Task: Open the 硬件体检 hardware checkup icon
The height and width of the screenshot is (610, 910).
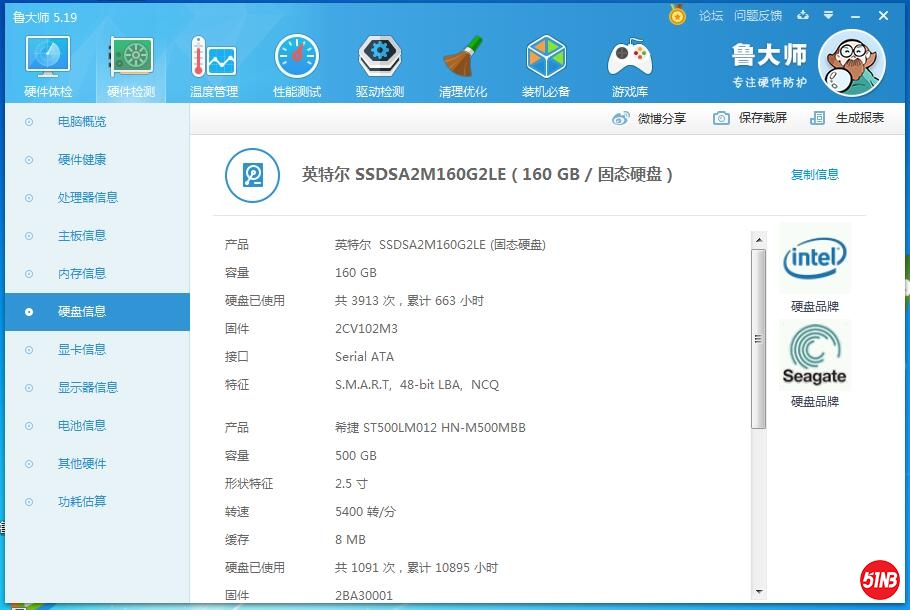Action: pyautogui.click(x=47, y=60)
